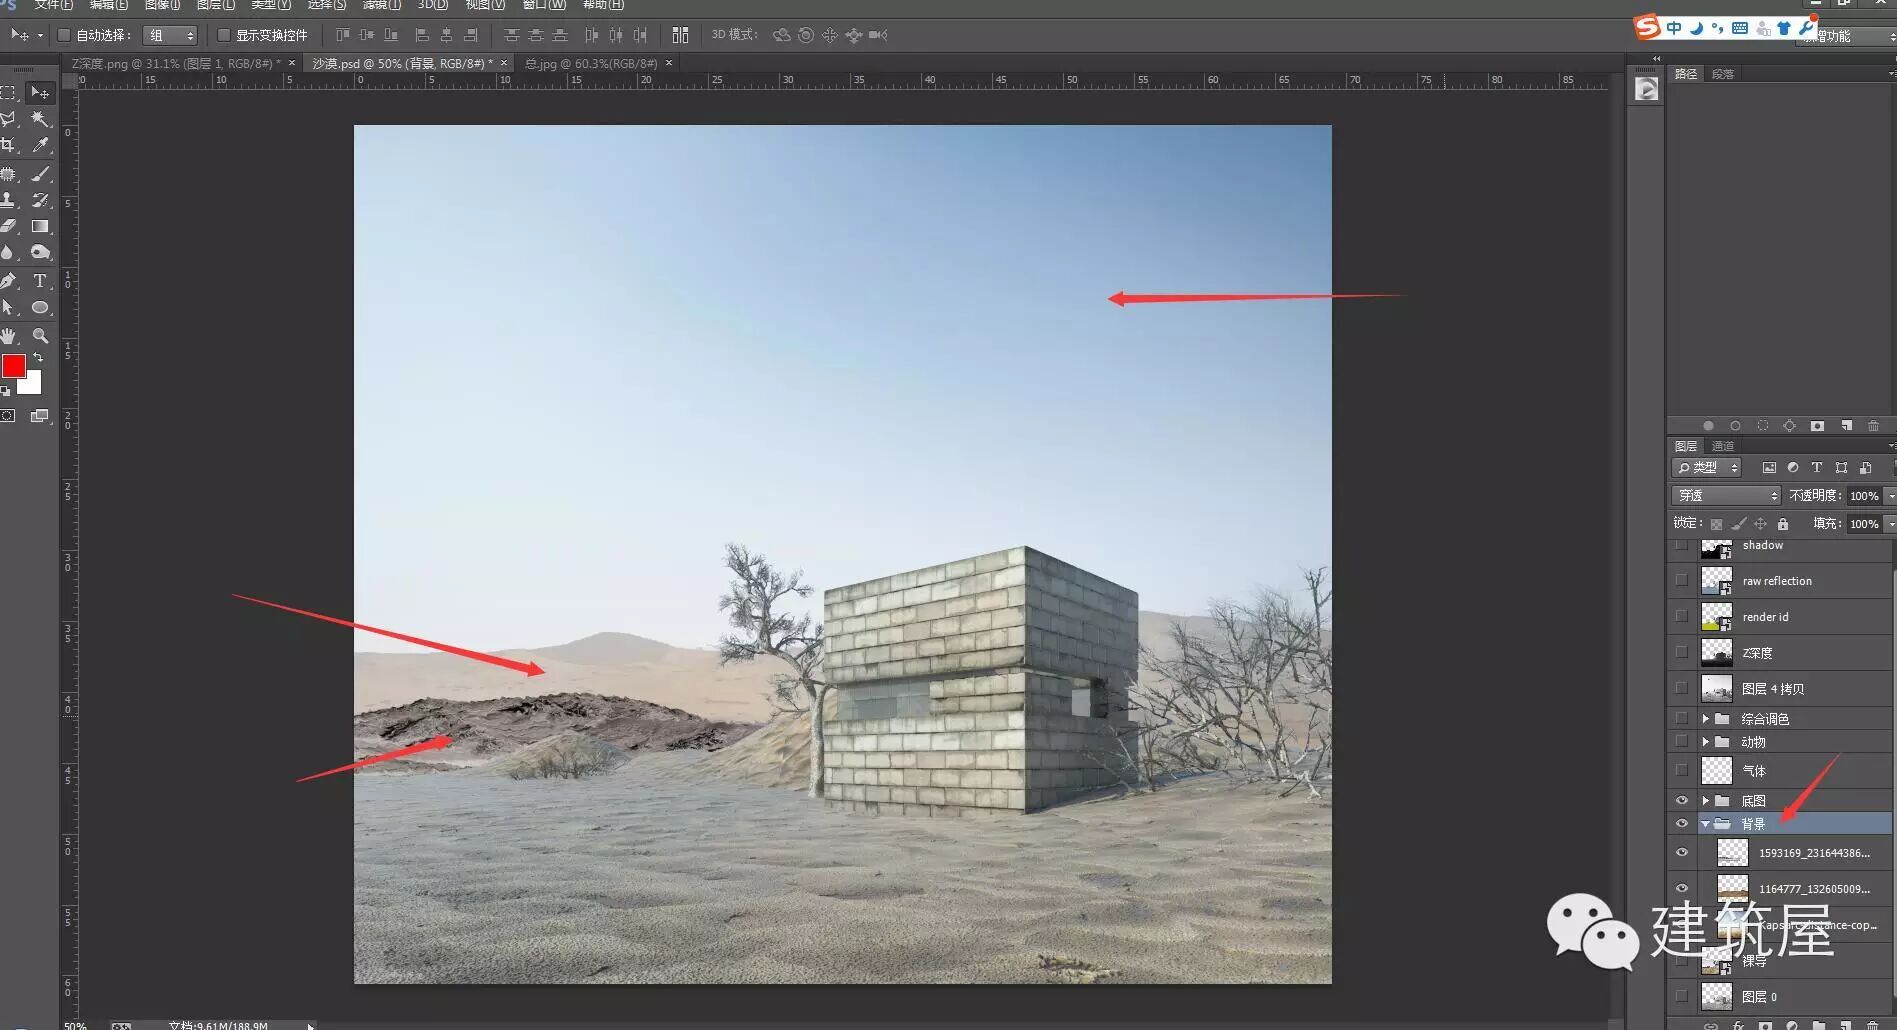Show the render id layer
The height and width of the screenshot is (1030, 1897).
tap(1681, 617)
